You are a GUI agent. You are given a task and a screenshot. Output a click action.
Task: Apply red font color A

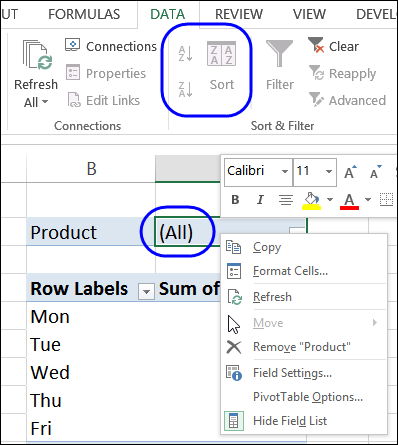pos(349,201)
